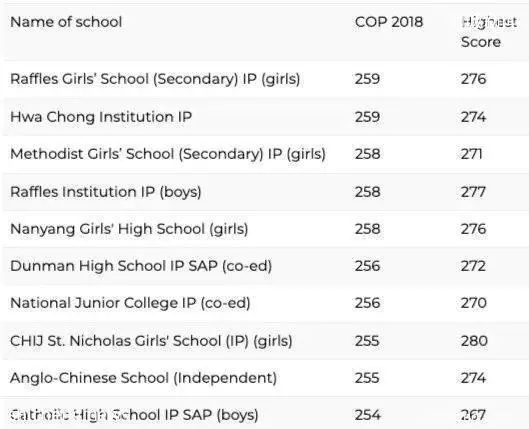This screenshot has width=529, height=429.
Task: Select National Junior College IP (co-ed)
Action: pos(130,303)
